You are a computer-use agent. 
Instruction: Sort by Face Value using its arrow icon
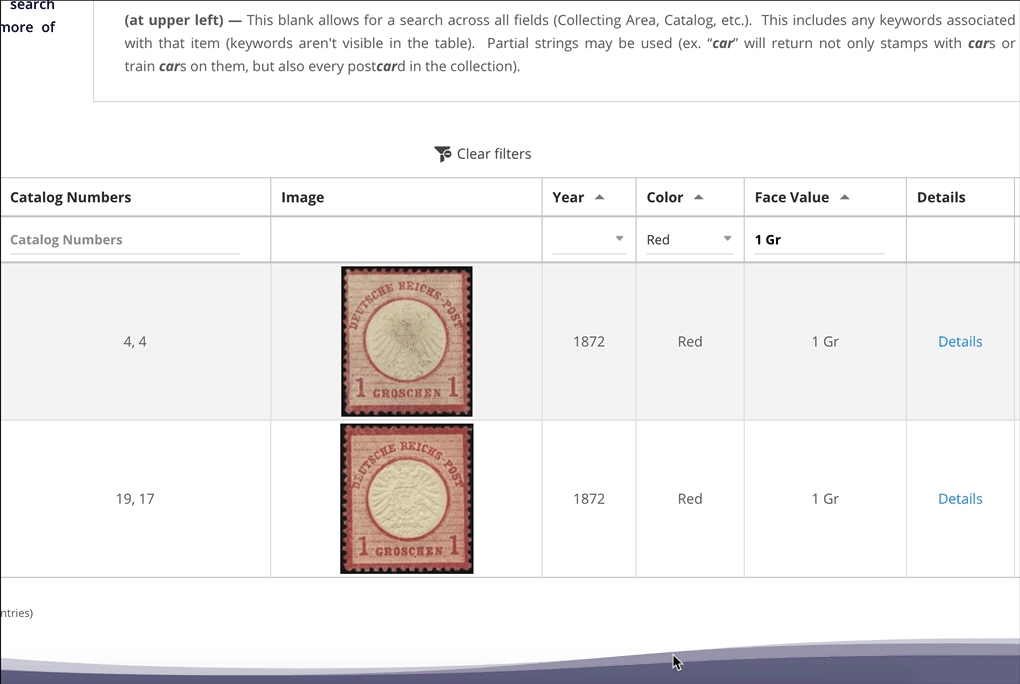(845, 197)
